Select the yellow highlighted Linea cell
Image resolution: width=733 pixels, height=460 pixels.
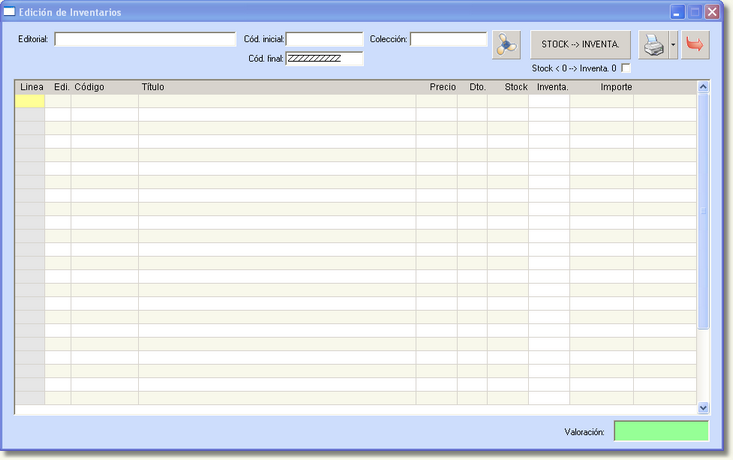(30, 101)
